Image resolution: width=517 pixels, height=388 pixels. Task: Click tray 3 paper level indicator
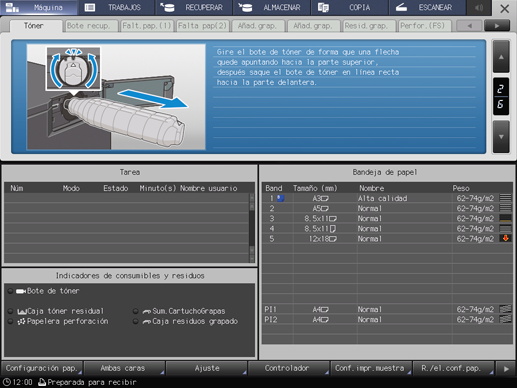[x=506, y=218]
